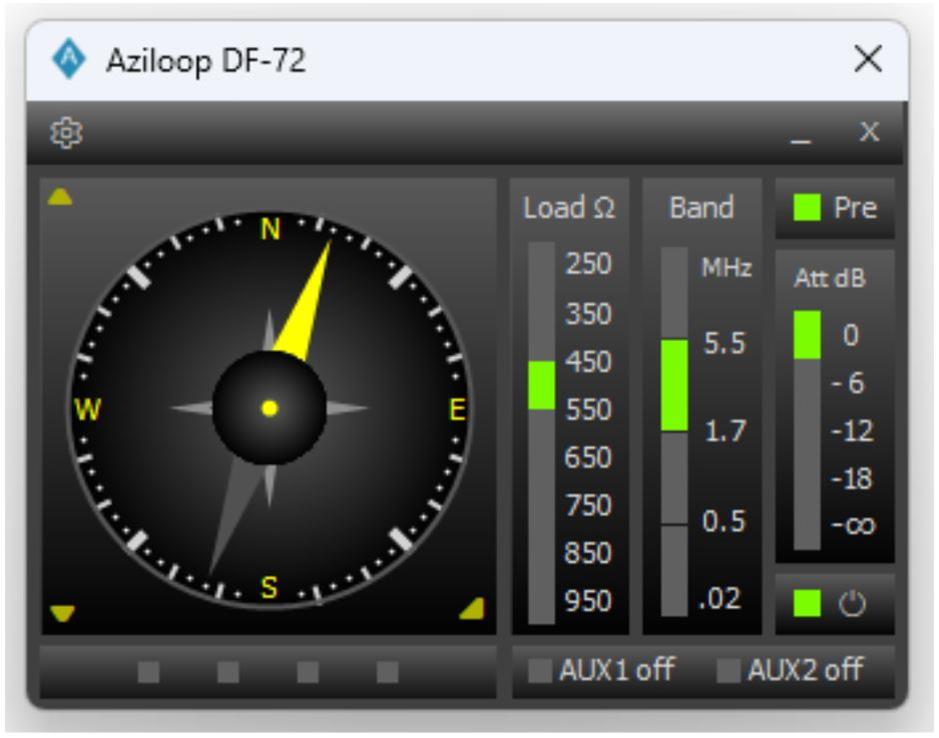Click the top-left yellow triangle on compass panel
939x738 pixels.
pyautogui.click(x=60, y=197)
